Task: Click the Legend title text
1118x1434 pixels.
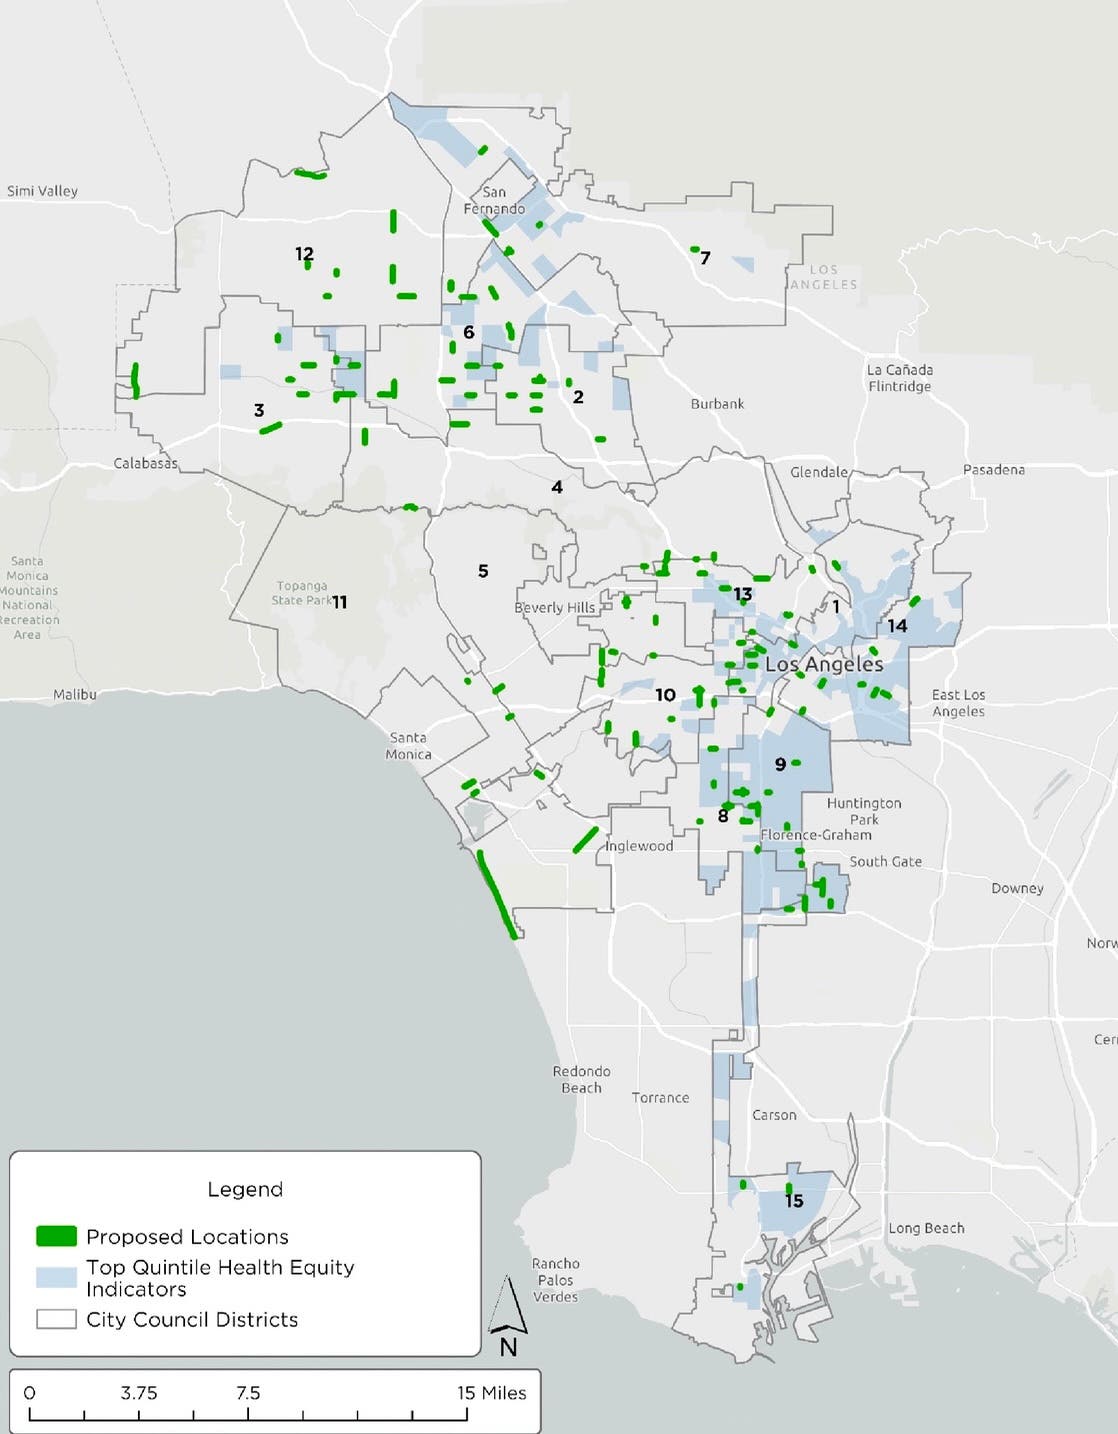Action: (245, 1189)
